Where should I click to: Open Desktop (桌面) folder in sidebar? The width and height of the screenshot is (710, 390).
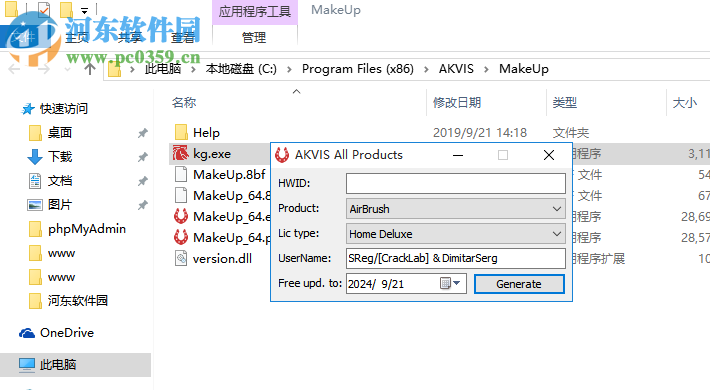(x=60, y=133)
